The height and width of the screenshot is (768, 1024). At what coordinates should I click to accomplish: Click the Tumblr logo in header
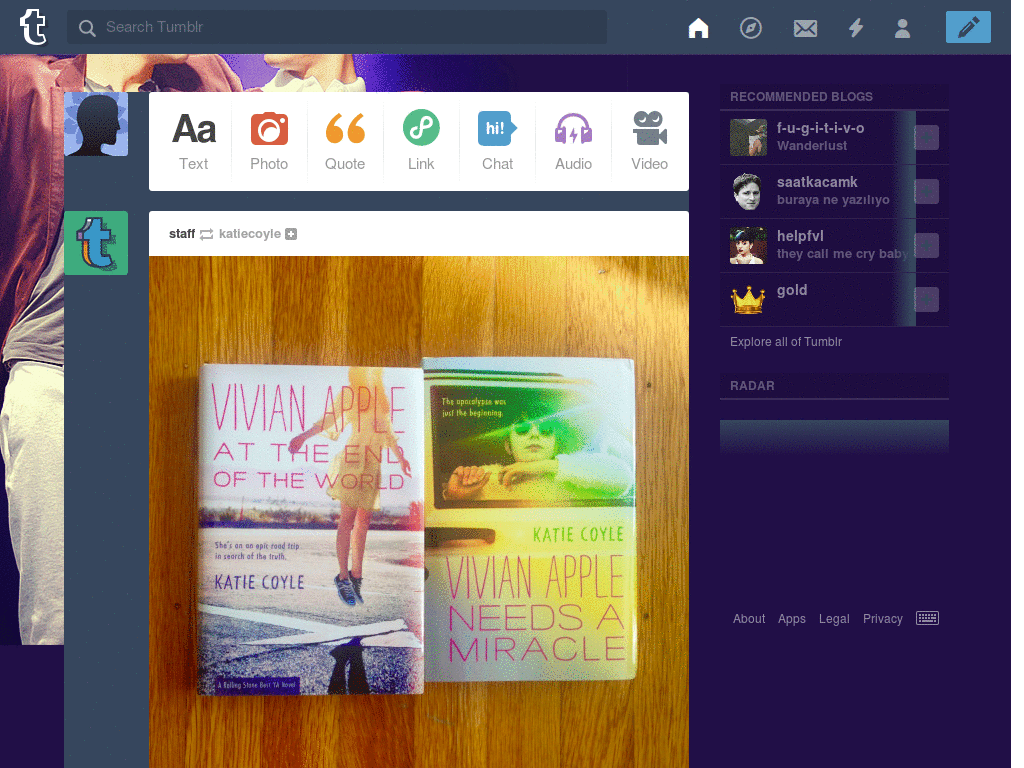tap(33, 27)
